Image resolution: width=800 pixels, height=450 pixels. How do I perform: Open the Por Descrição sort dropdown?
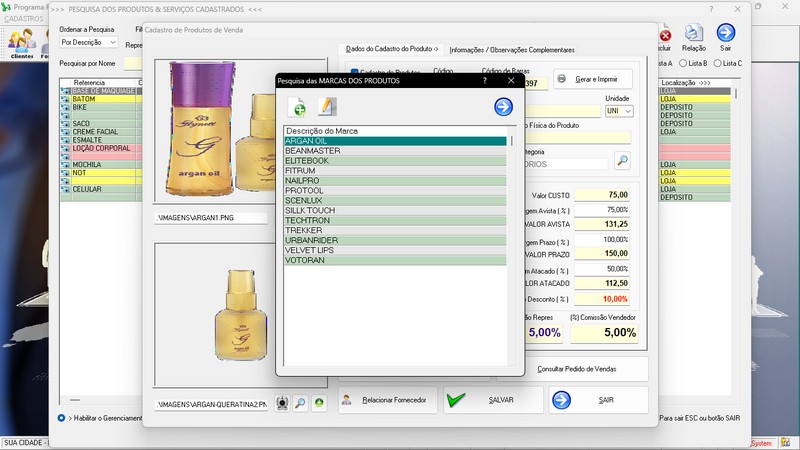pos(88,43)
